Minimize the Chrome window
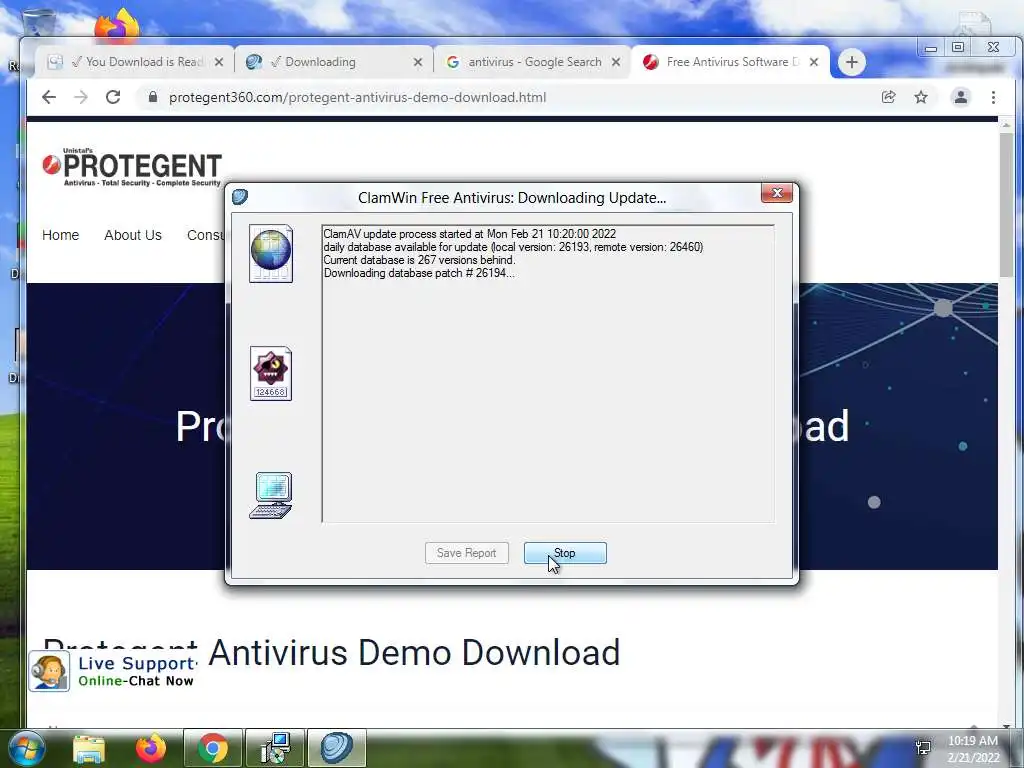Viewport: 1024px width, 768px height. [x=931, y=48]
